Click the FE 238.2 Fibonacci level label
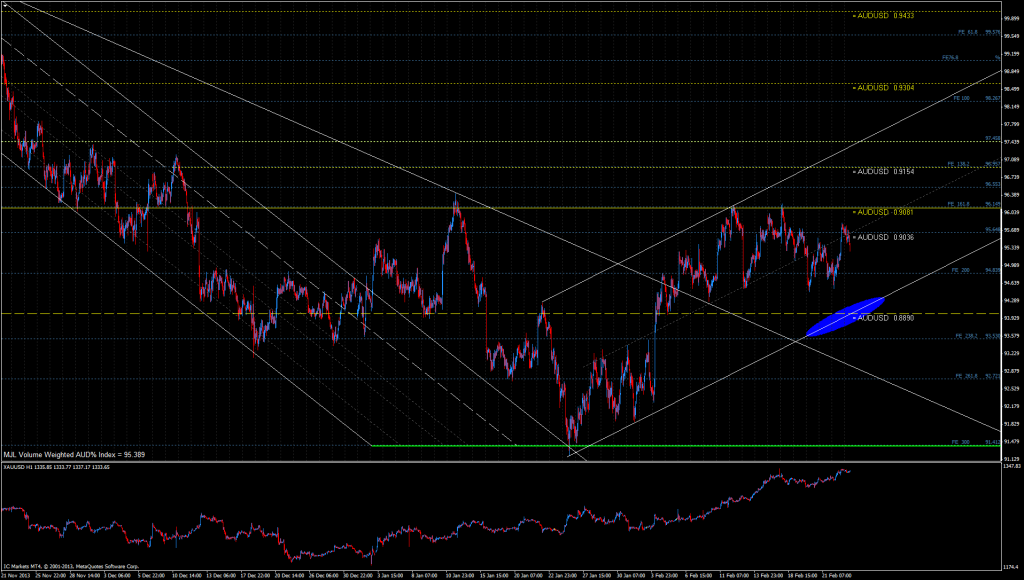 pos(967,336)
